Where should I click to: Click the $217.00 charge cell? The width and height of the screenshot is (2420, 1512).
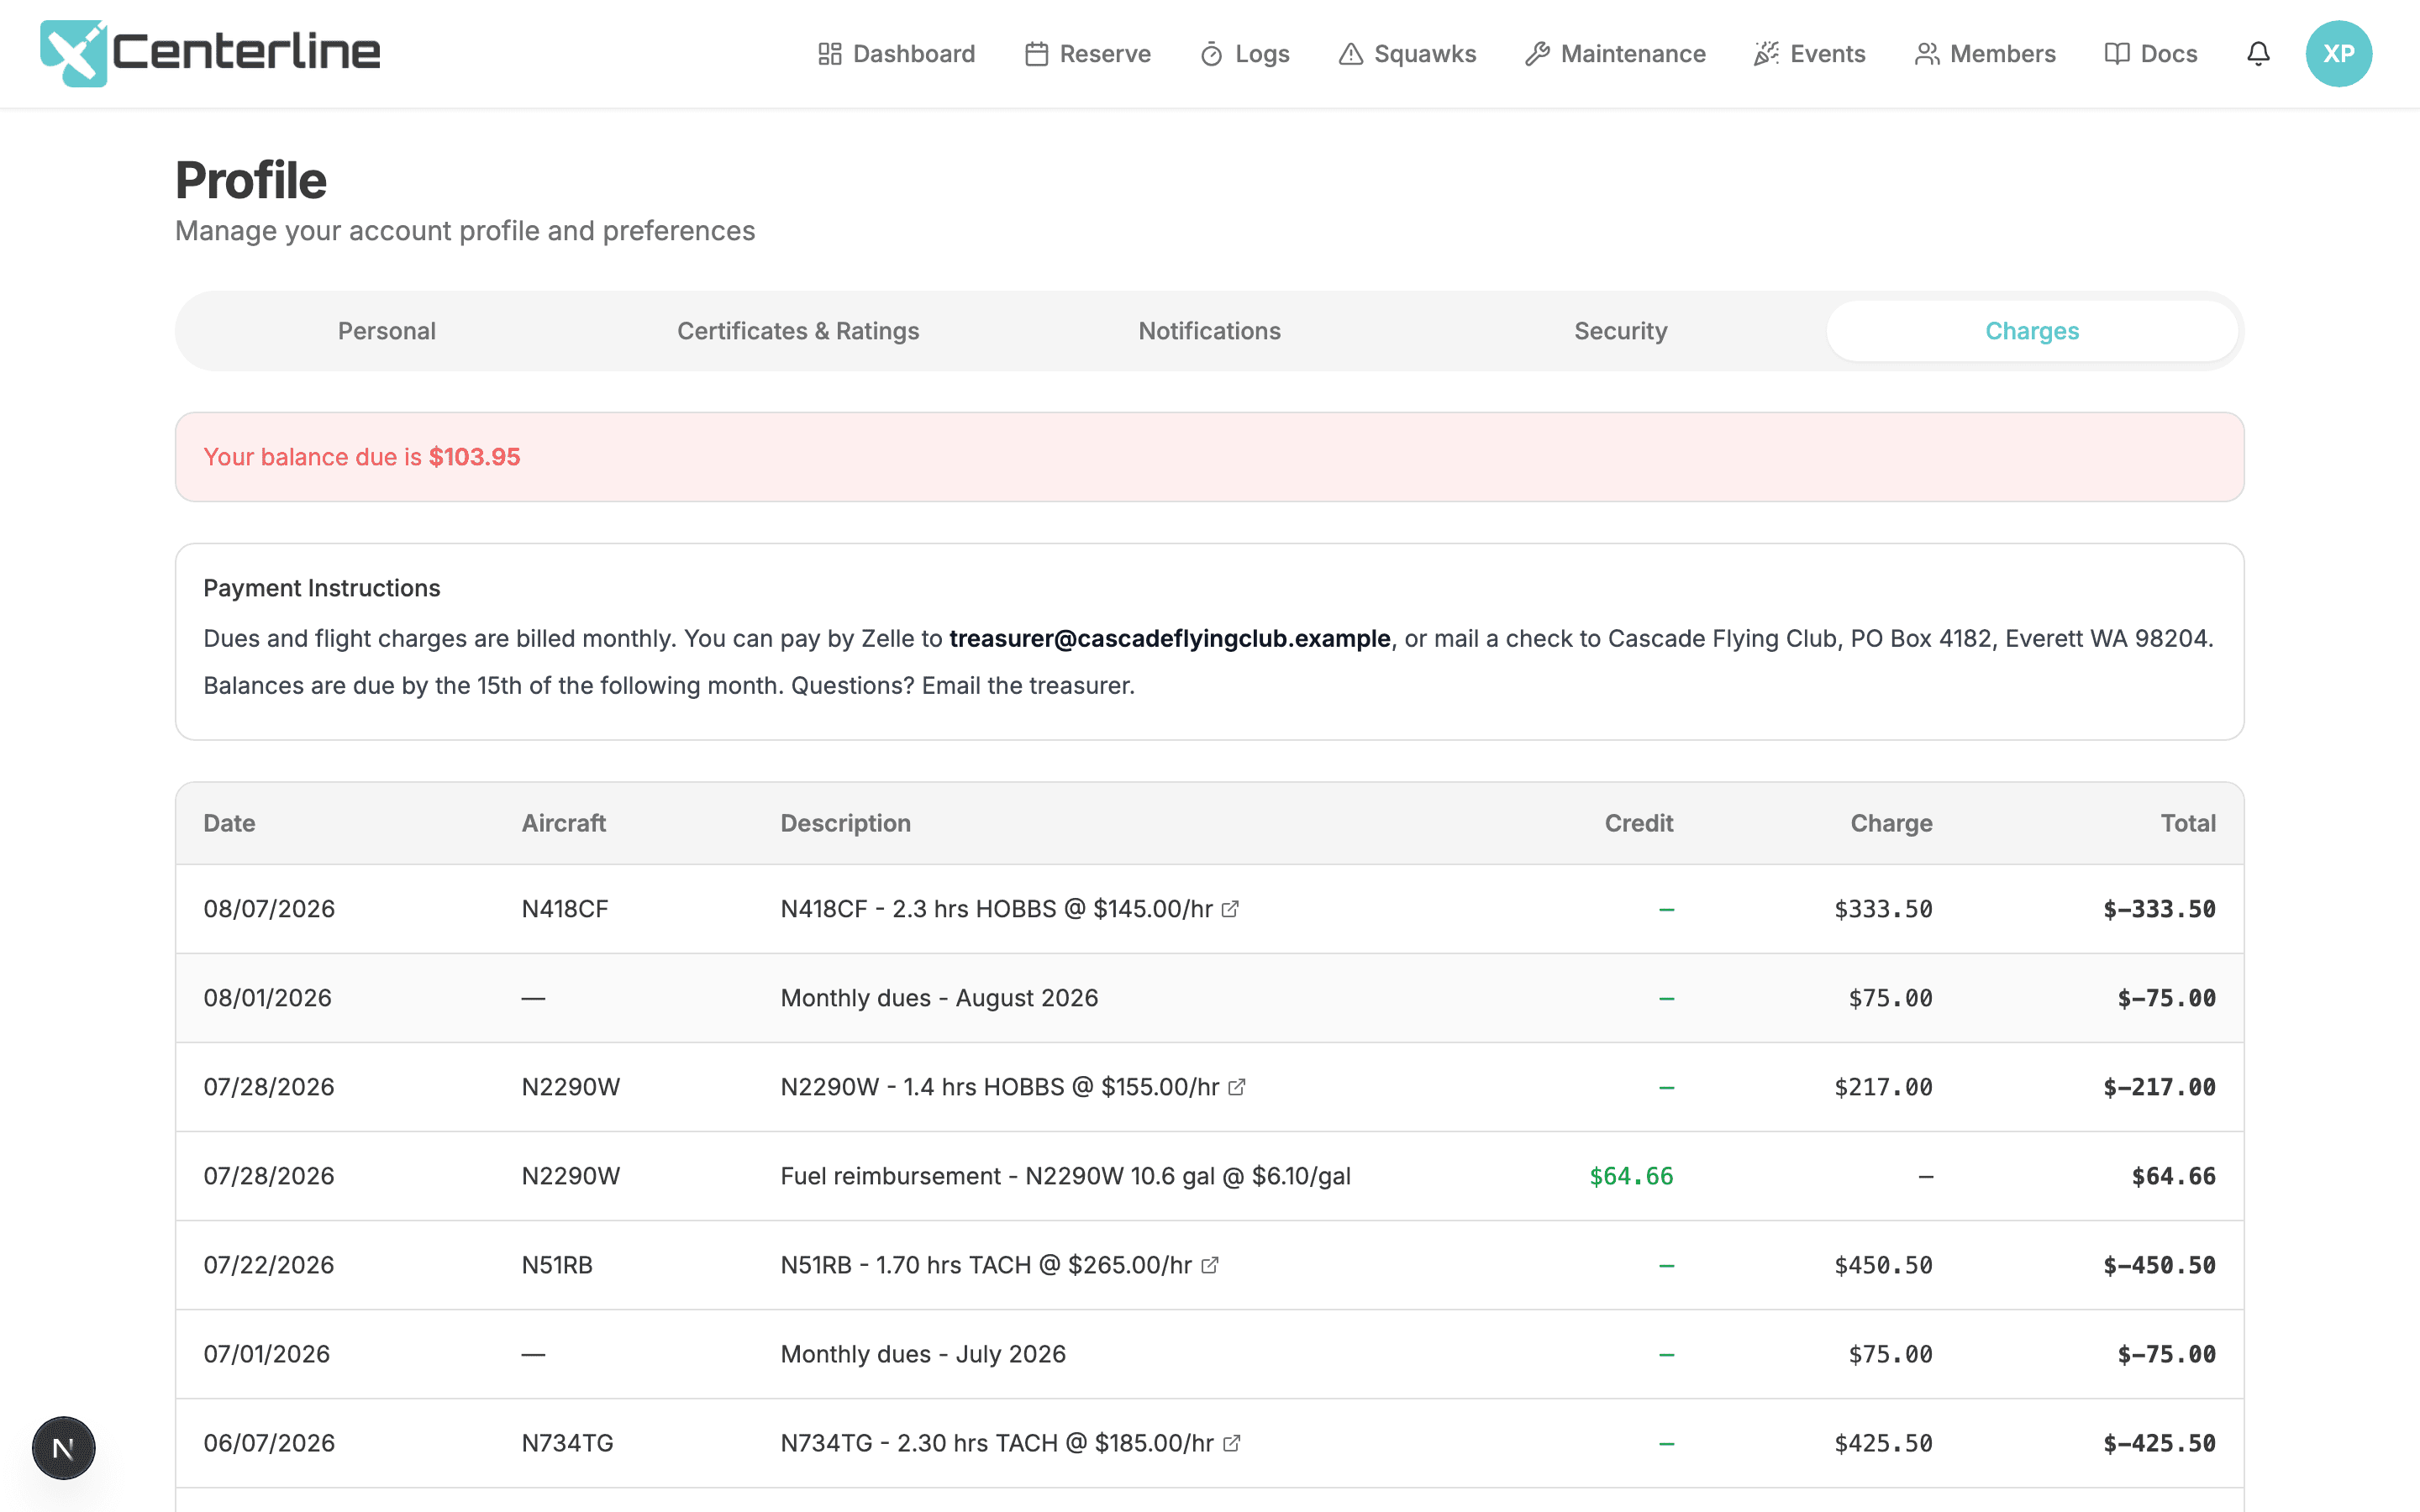point(1883,1087)
